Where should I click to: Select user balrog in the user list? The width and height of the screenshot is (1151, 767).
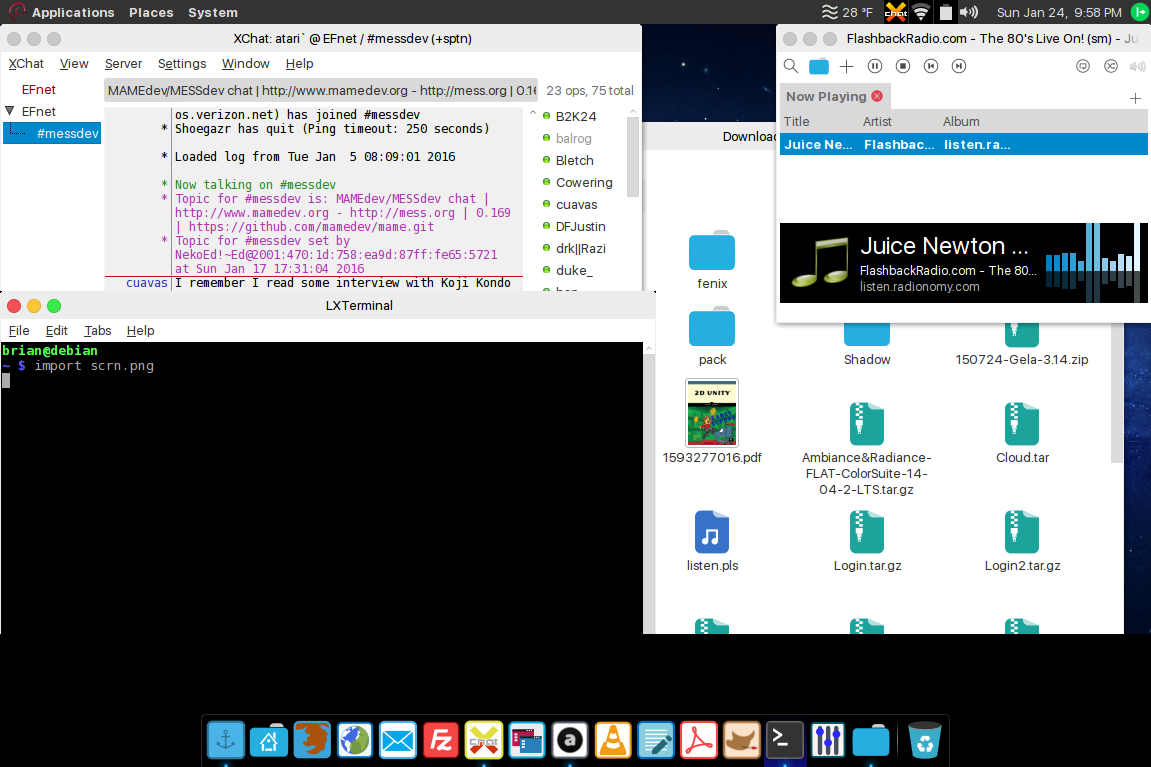[573, 138]
